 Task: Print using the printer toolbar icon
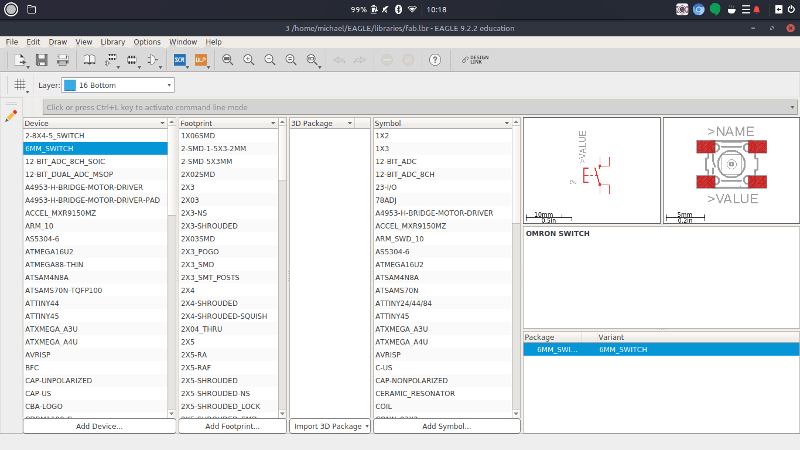click(x=63, y=60)
